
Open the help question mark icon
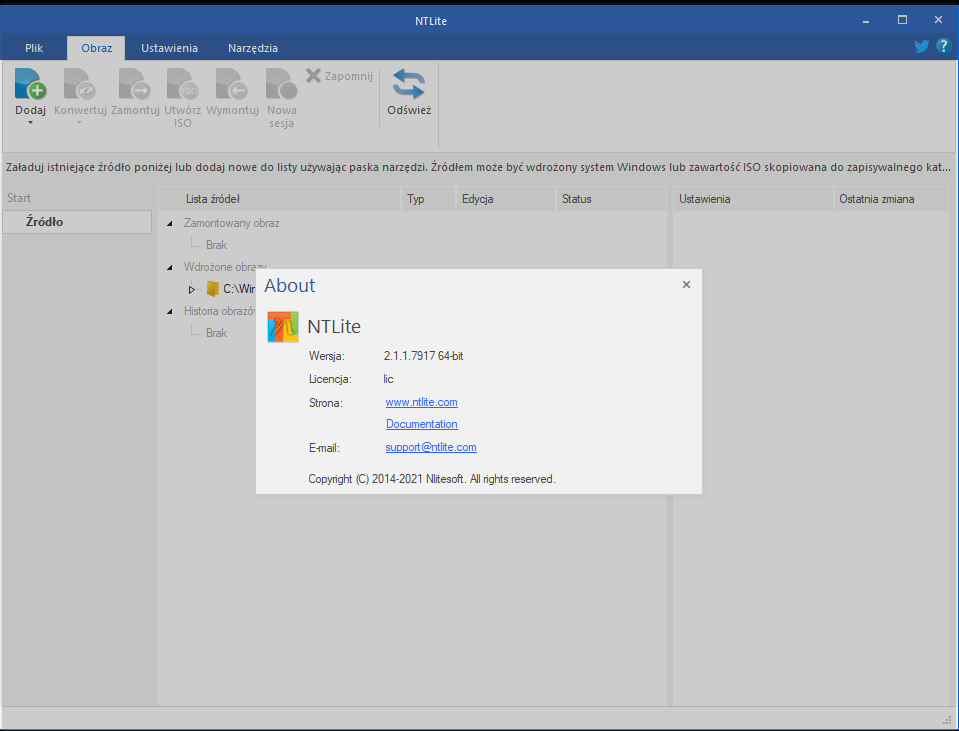point(943,46)
